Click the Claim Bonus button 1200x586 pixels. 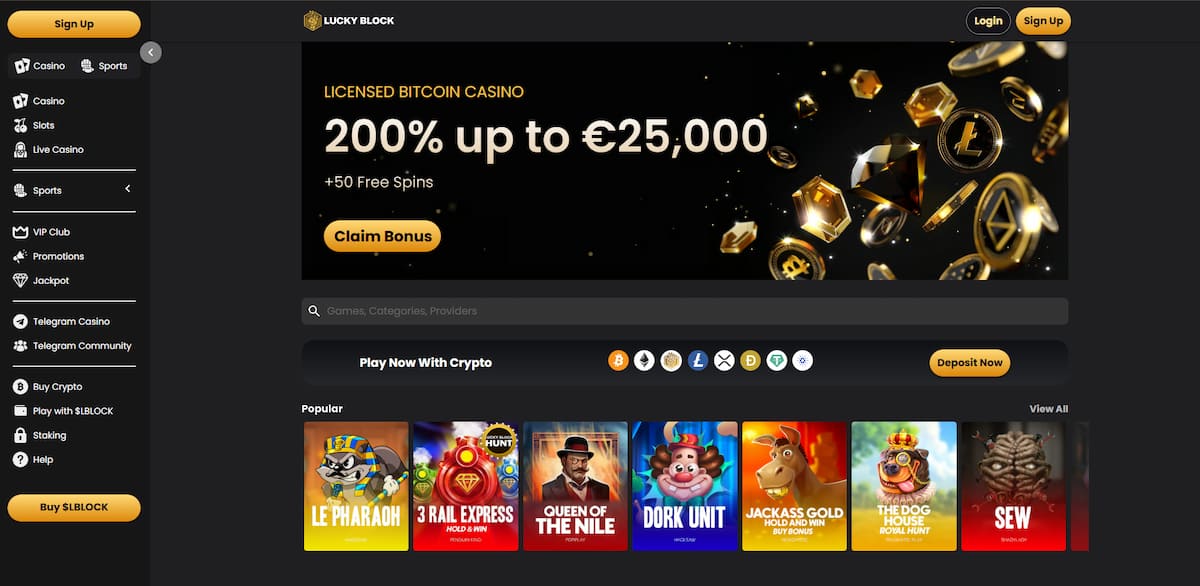pos(382,236)
